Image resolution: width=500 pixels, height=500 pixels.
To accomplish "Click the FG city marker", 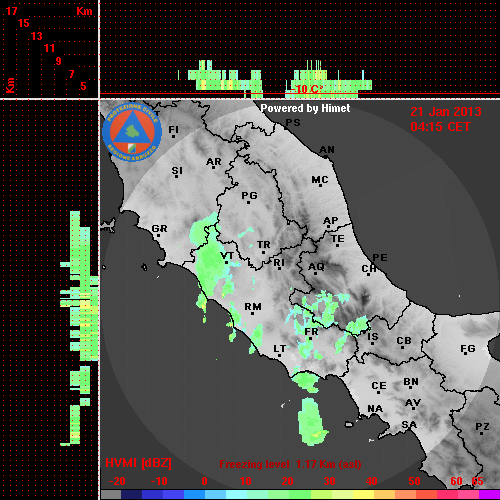I will click(465, 354).
